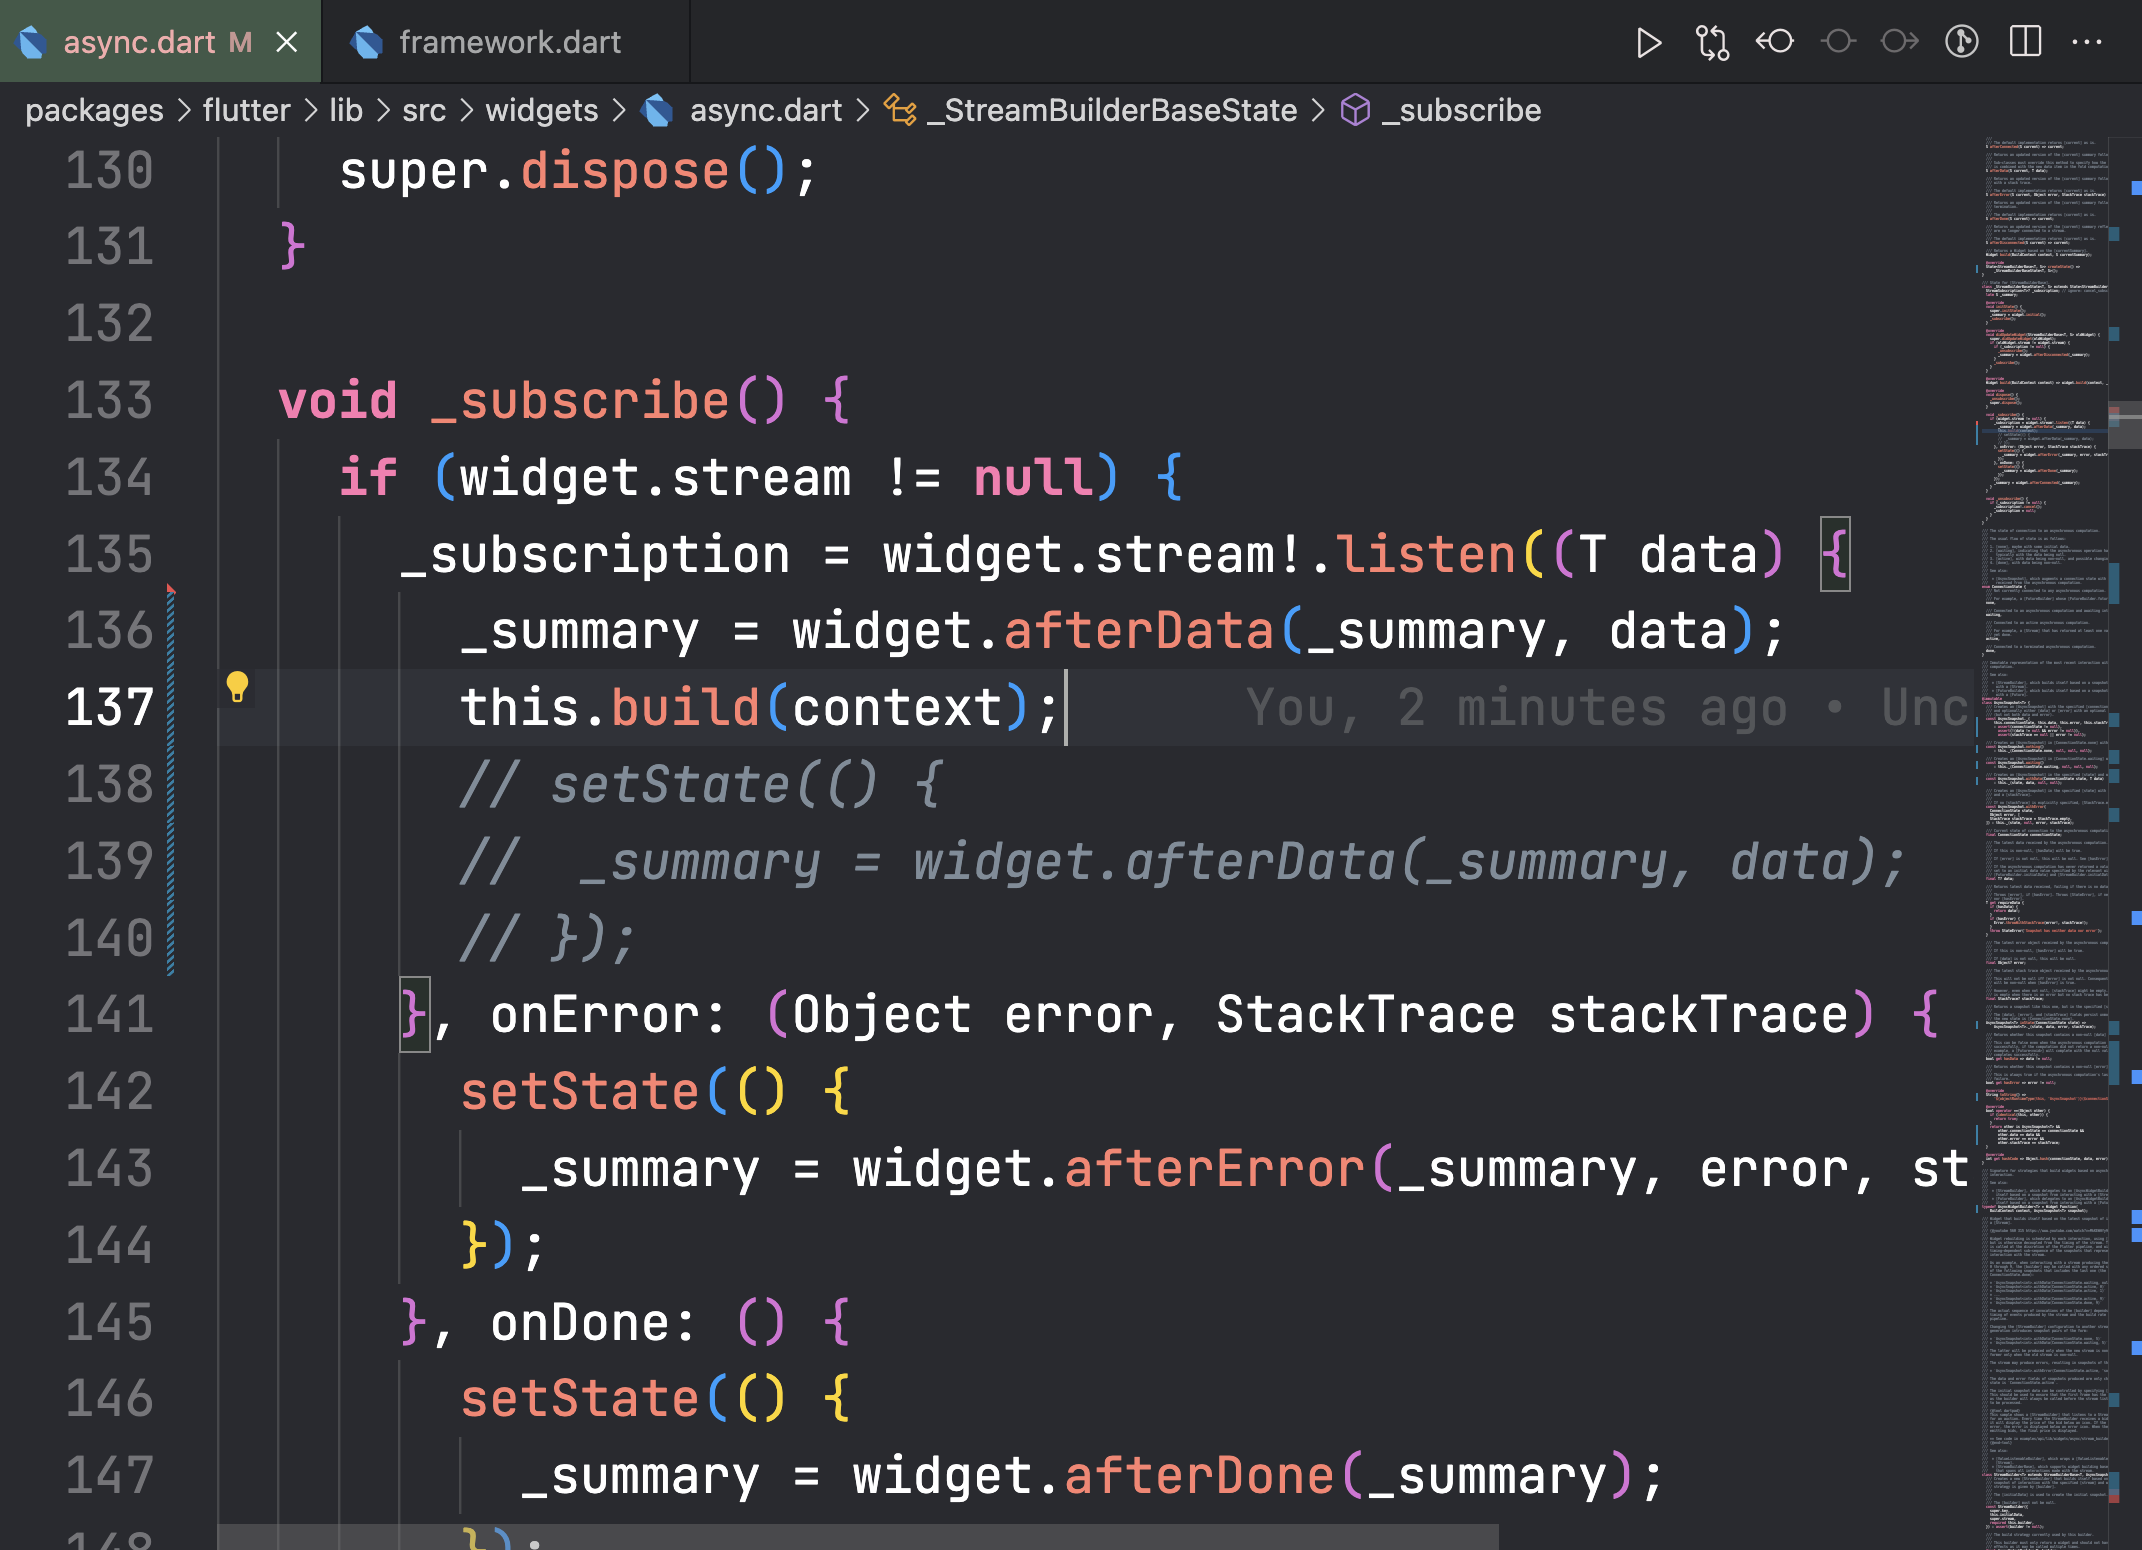Expand the More Actions ellipsis menu

point(2087,41)
